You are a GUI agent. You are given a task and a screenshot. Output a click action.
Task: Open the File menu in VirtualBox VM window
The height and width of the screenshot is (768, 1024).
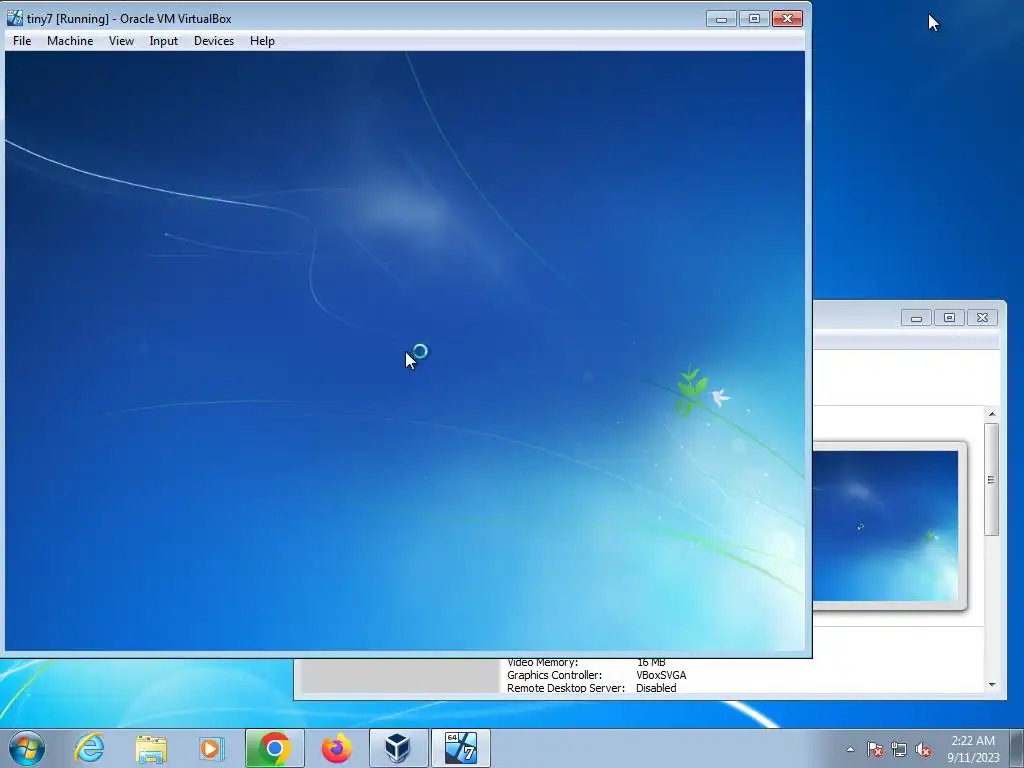click(x=22, y=40)
